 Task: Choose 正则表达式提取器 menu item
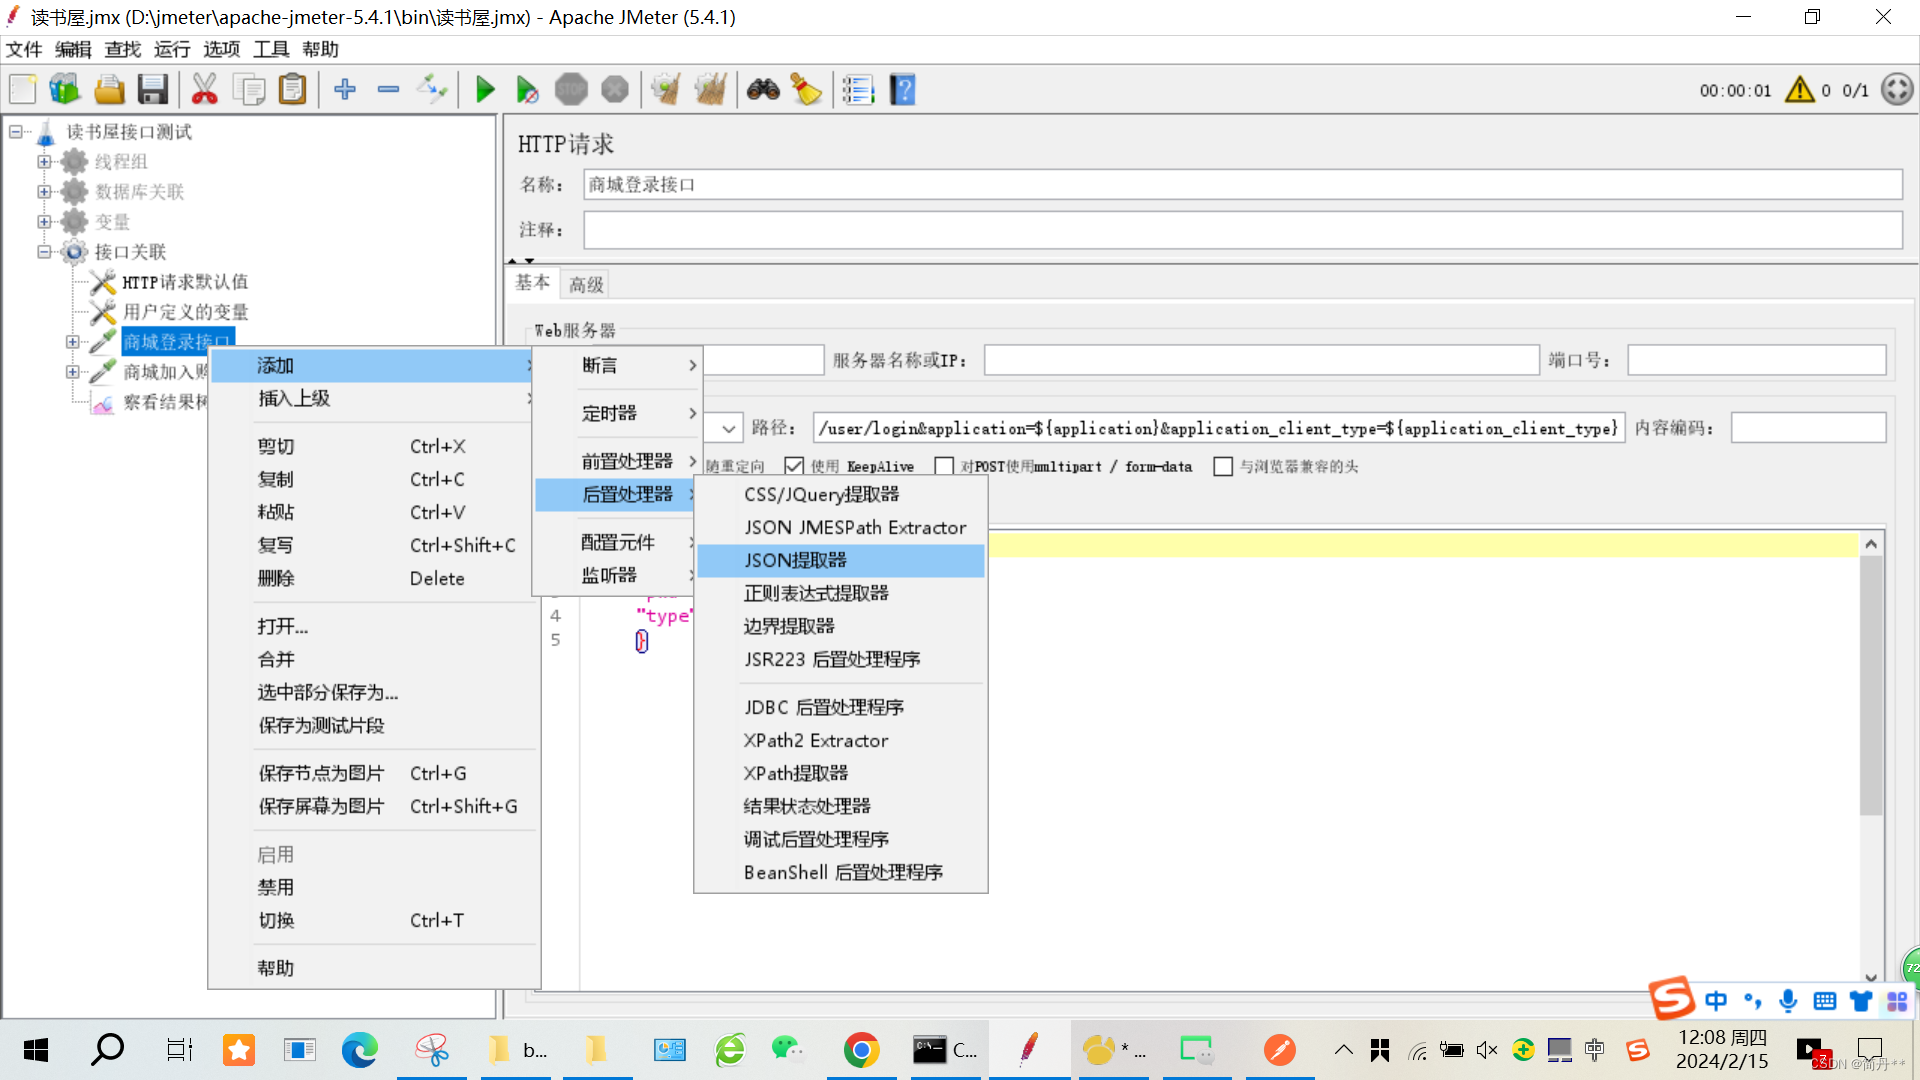click(840, 593)
